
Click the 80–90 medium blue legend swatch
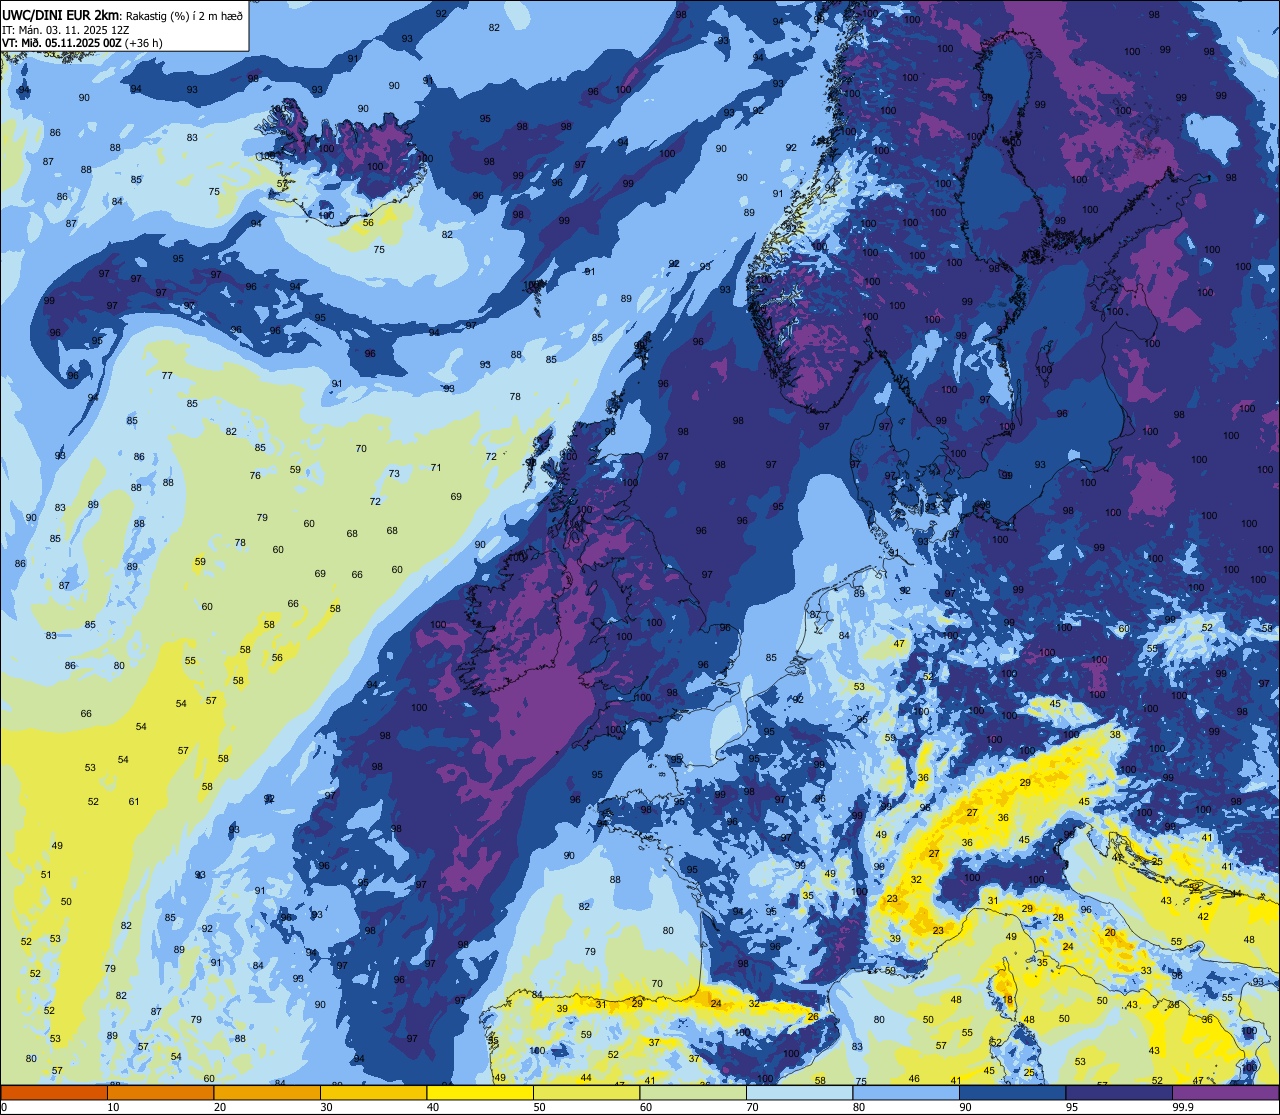click(906, 1092)
